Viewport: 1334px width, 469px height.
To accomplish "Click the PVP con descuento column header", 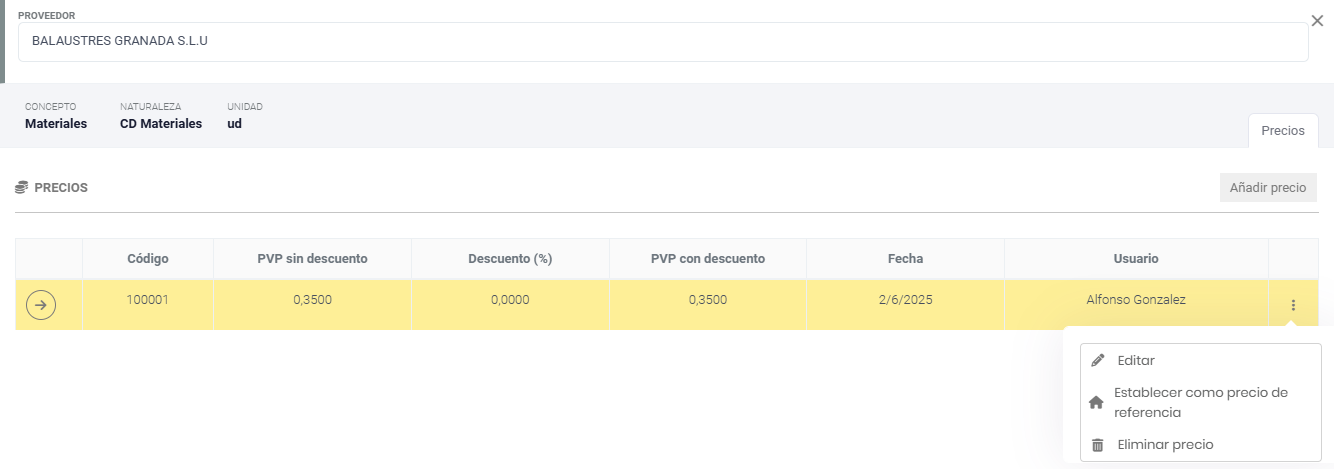I will coord(707,258).
